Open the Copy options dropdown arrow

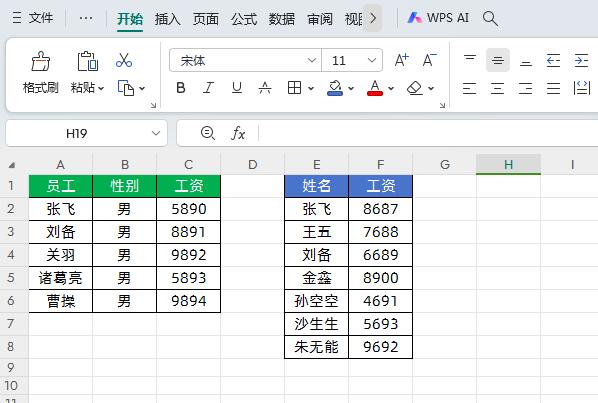[x=142, y=88]
